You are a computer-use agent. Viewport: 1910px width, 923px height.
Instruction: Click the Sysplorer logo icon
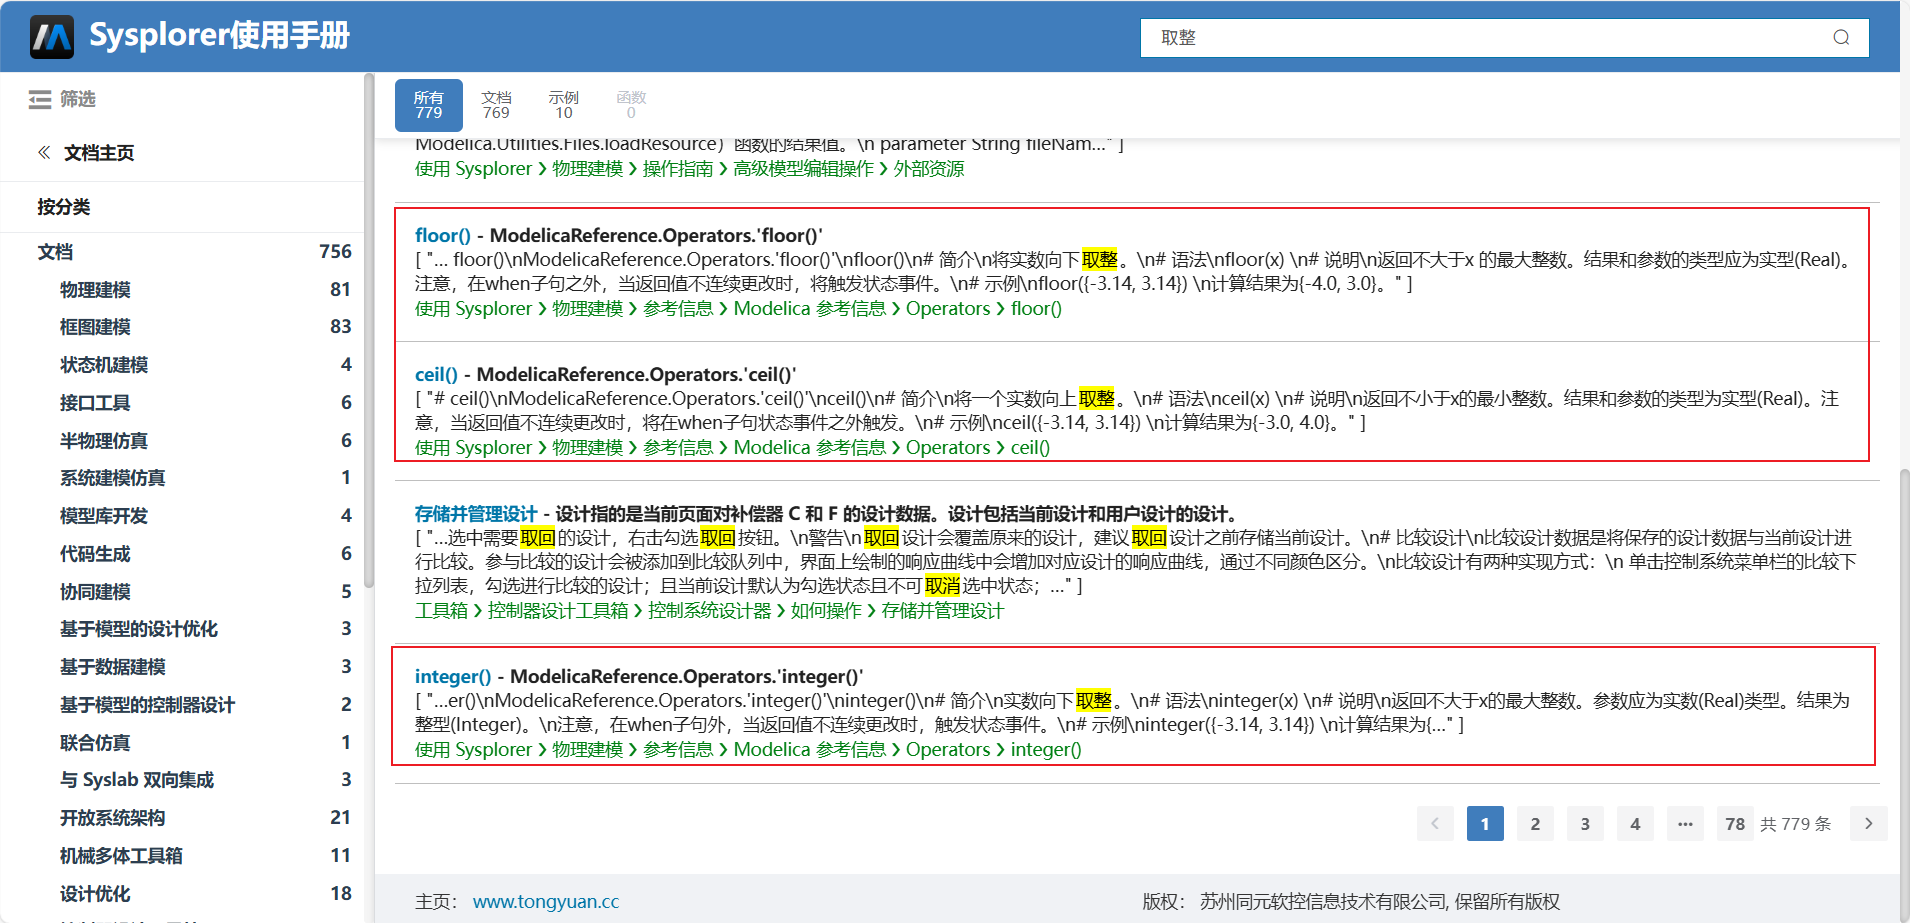tap(52, 37)
